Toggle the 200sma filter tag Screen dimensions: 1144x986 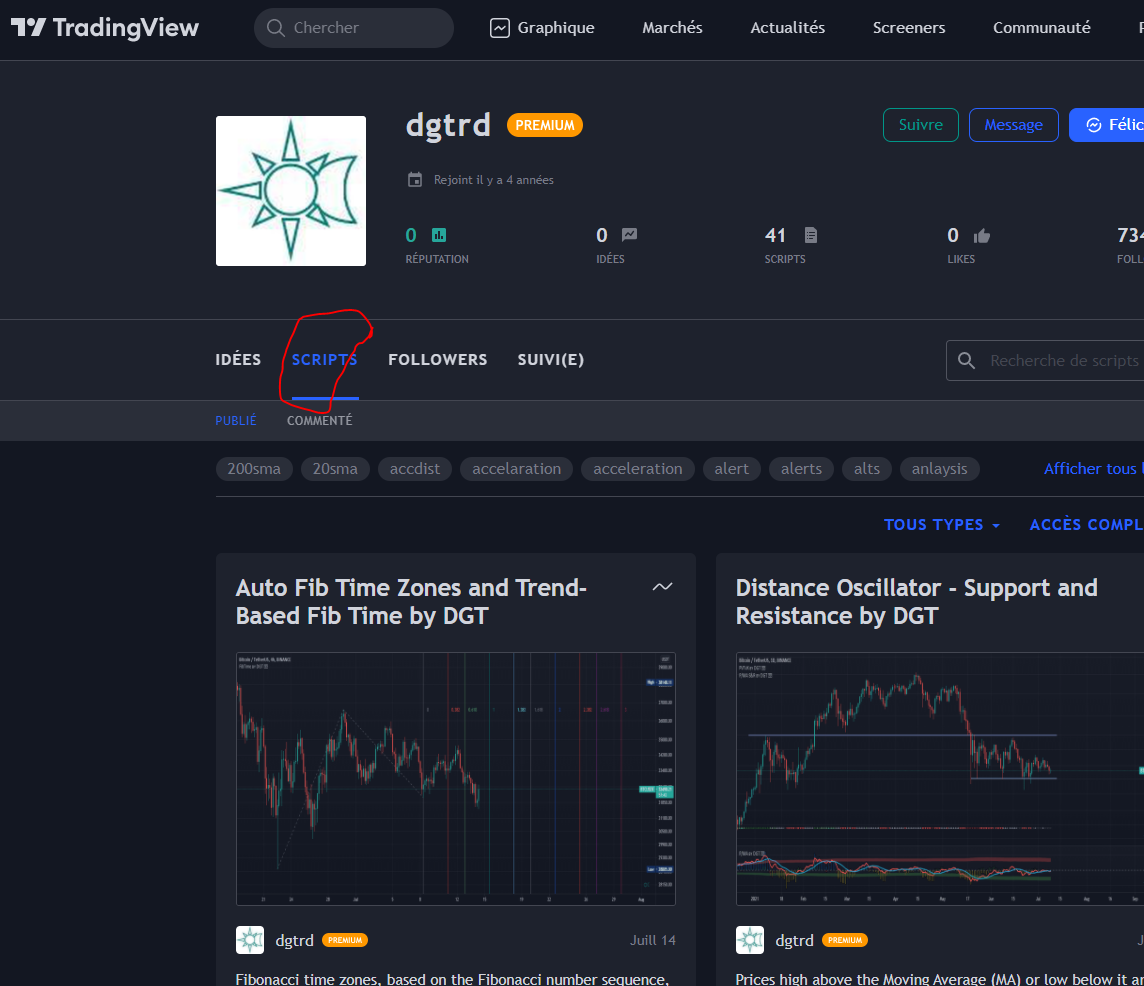pyautogui.click(x=254, y=468)
